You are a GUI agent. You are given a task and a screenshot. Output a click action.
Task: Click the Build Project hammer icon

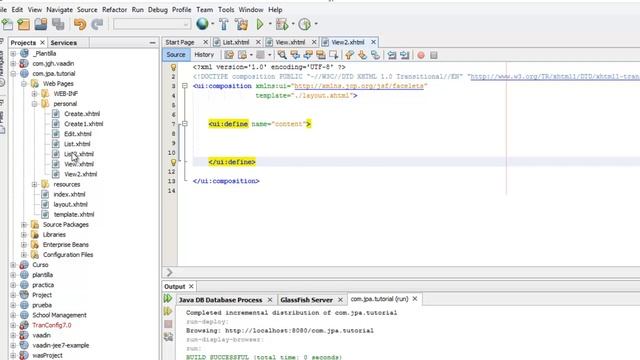point(224,24)
